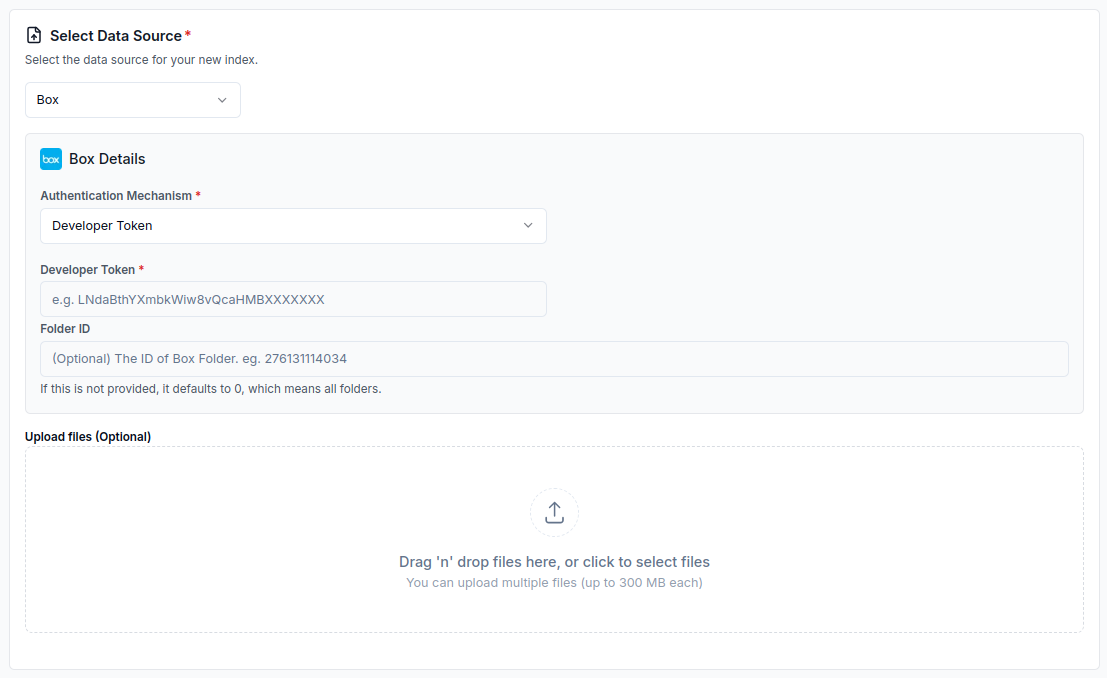
Task: Click the 'Select Data Source' heading
Action: 116,36
